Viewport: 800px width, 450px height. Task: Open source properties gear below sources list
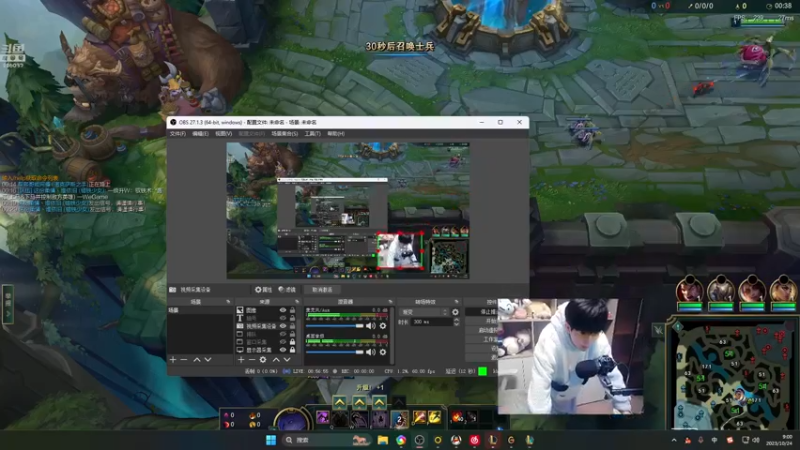263,360
